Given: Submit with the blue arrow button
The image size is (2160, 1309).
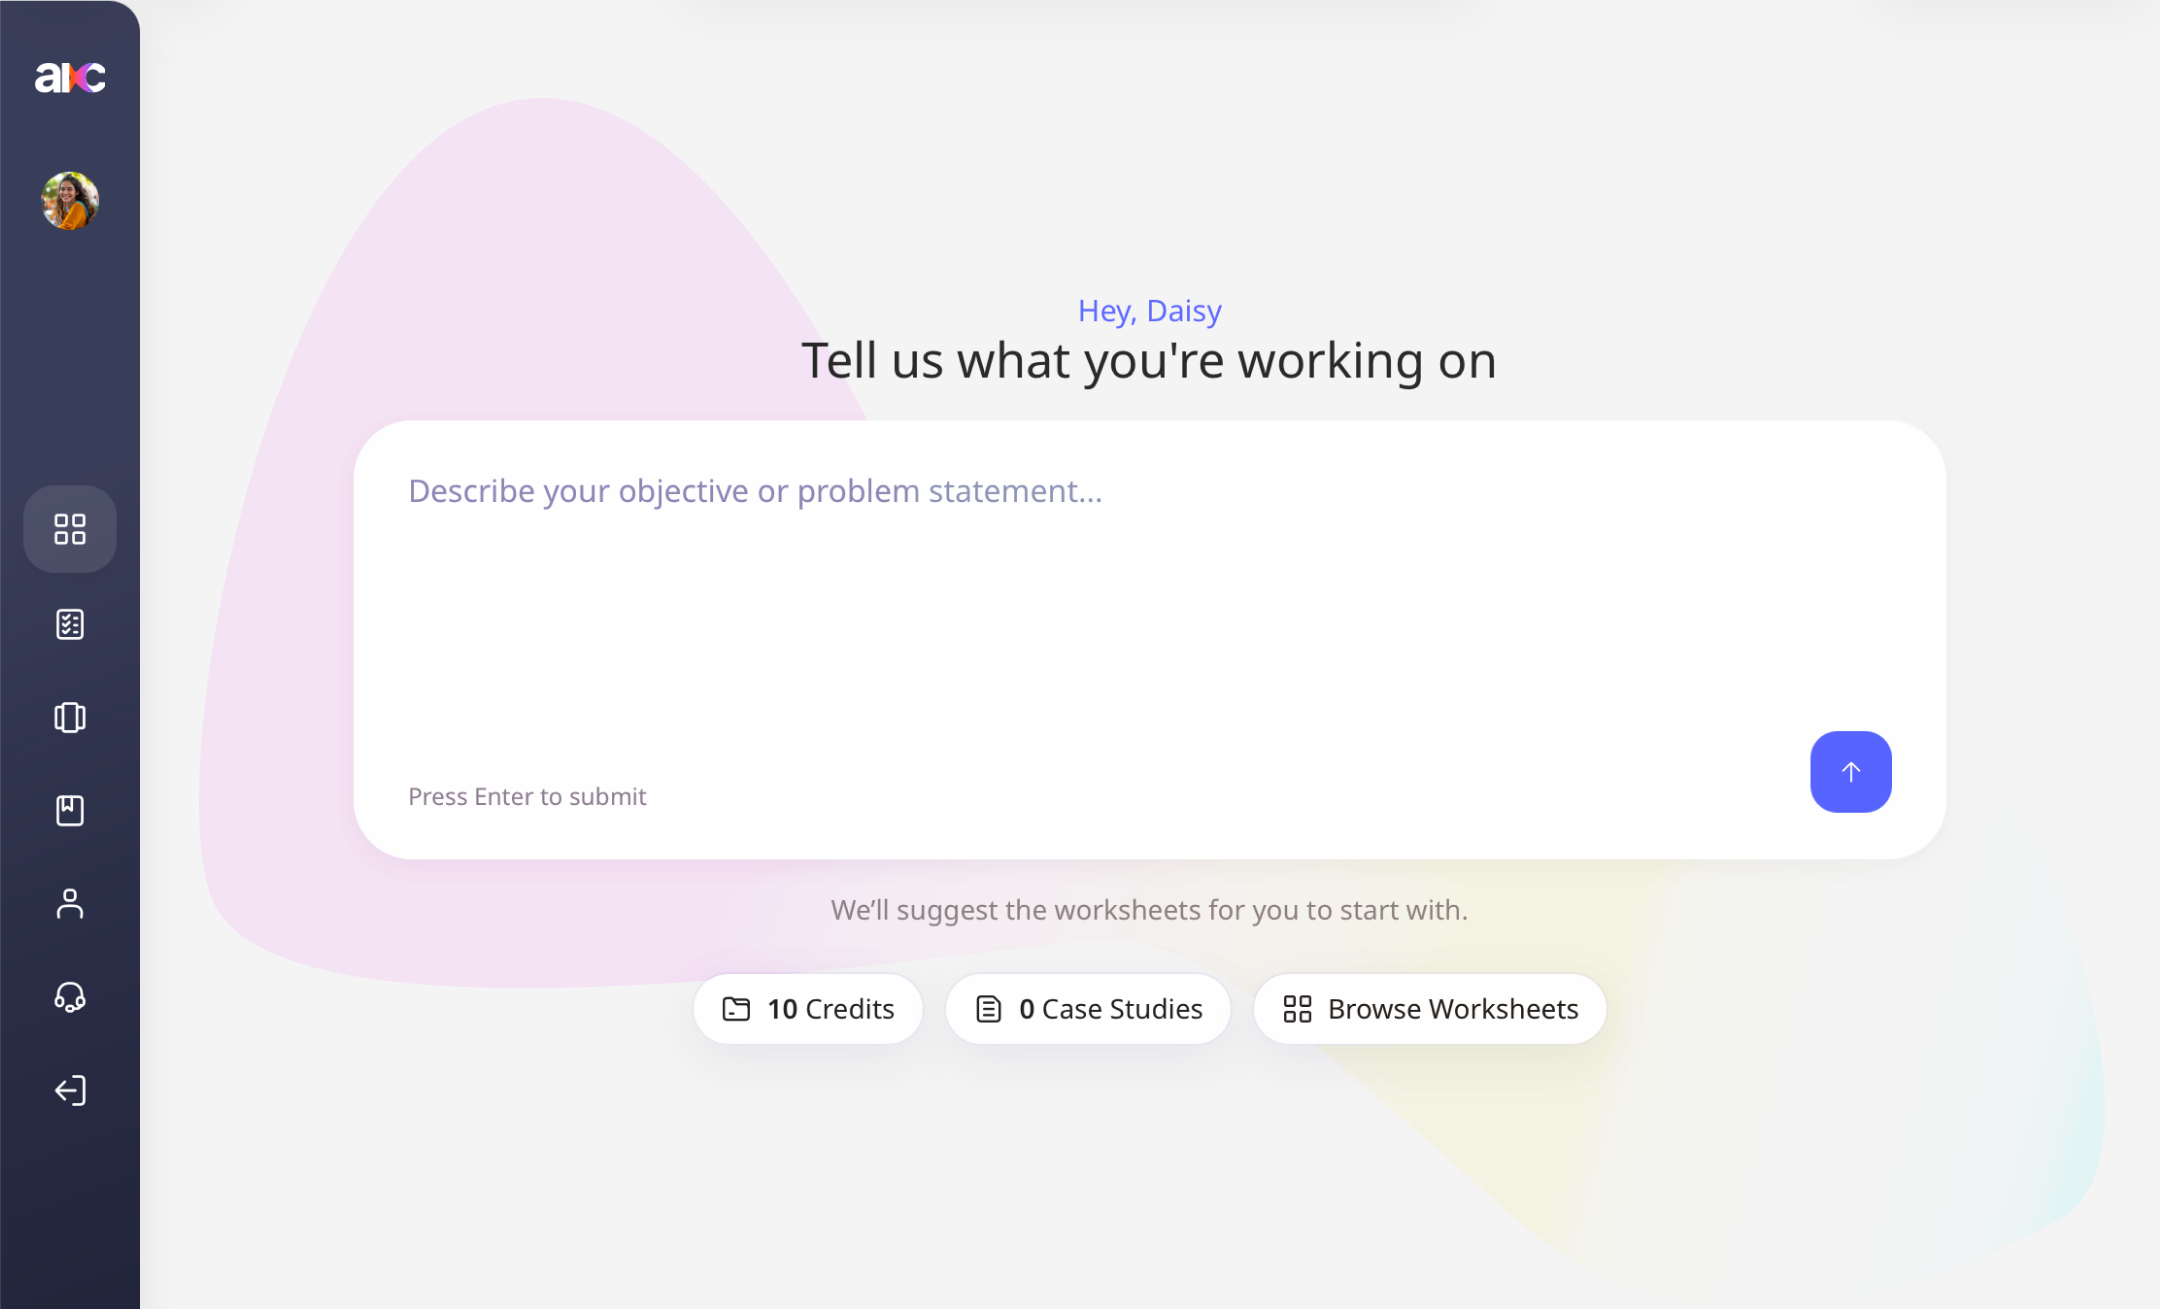Looking at the screenshot, I should coord(1850,771).
